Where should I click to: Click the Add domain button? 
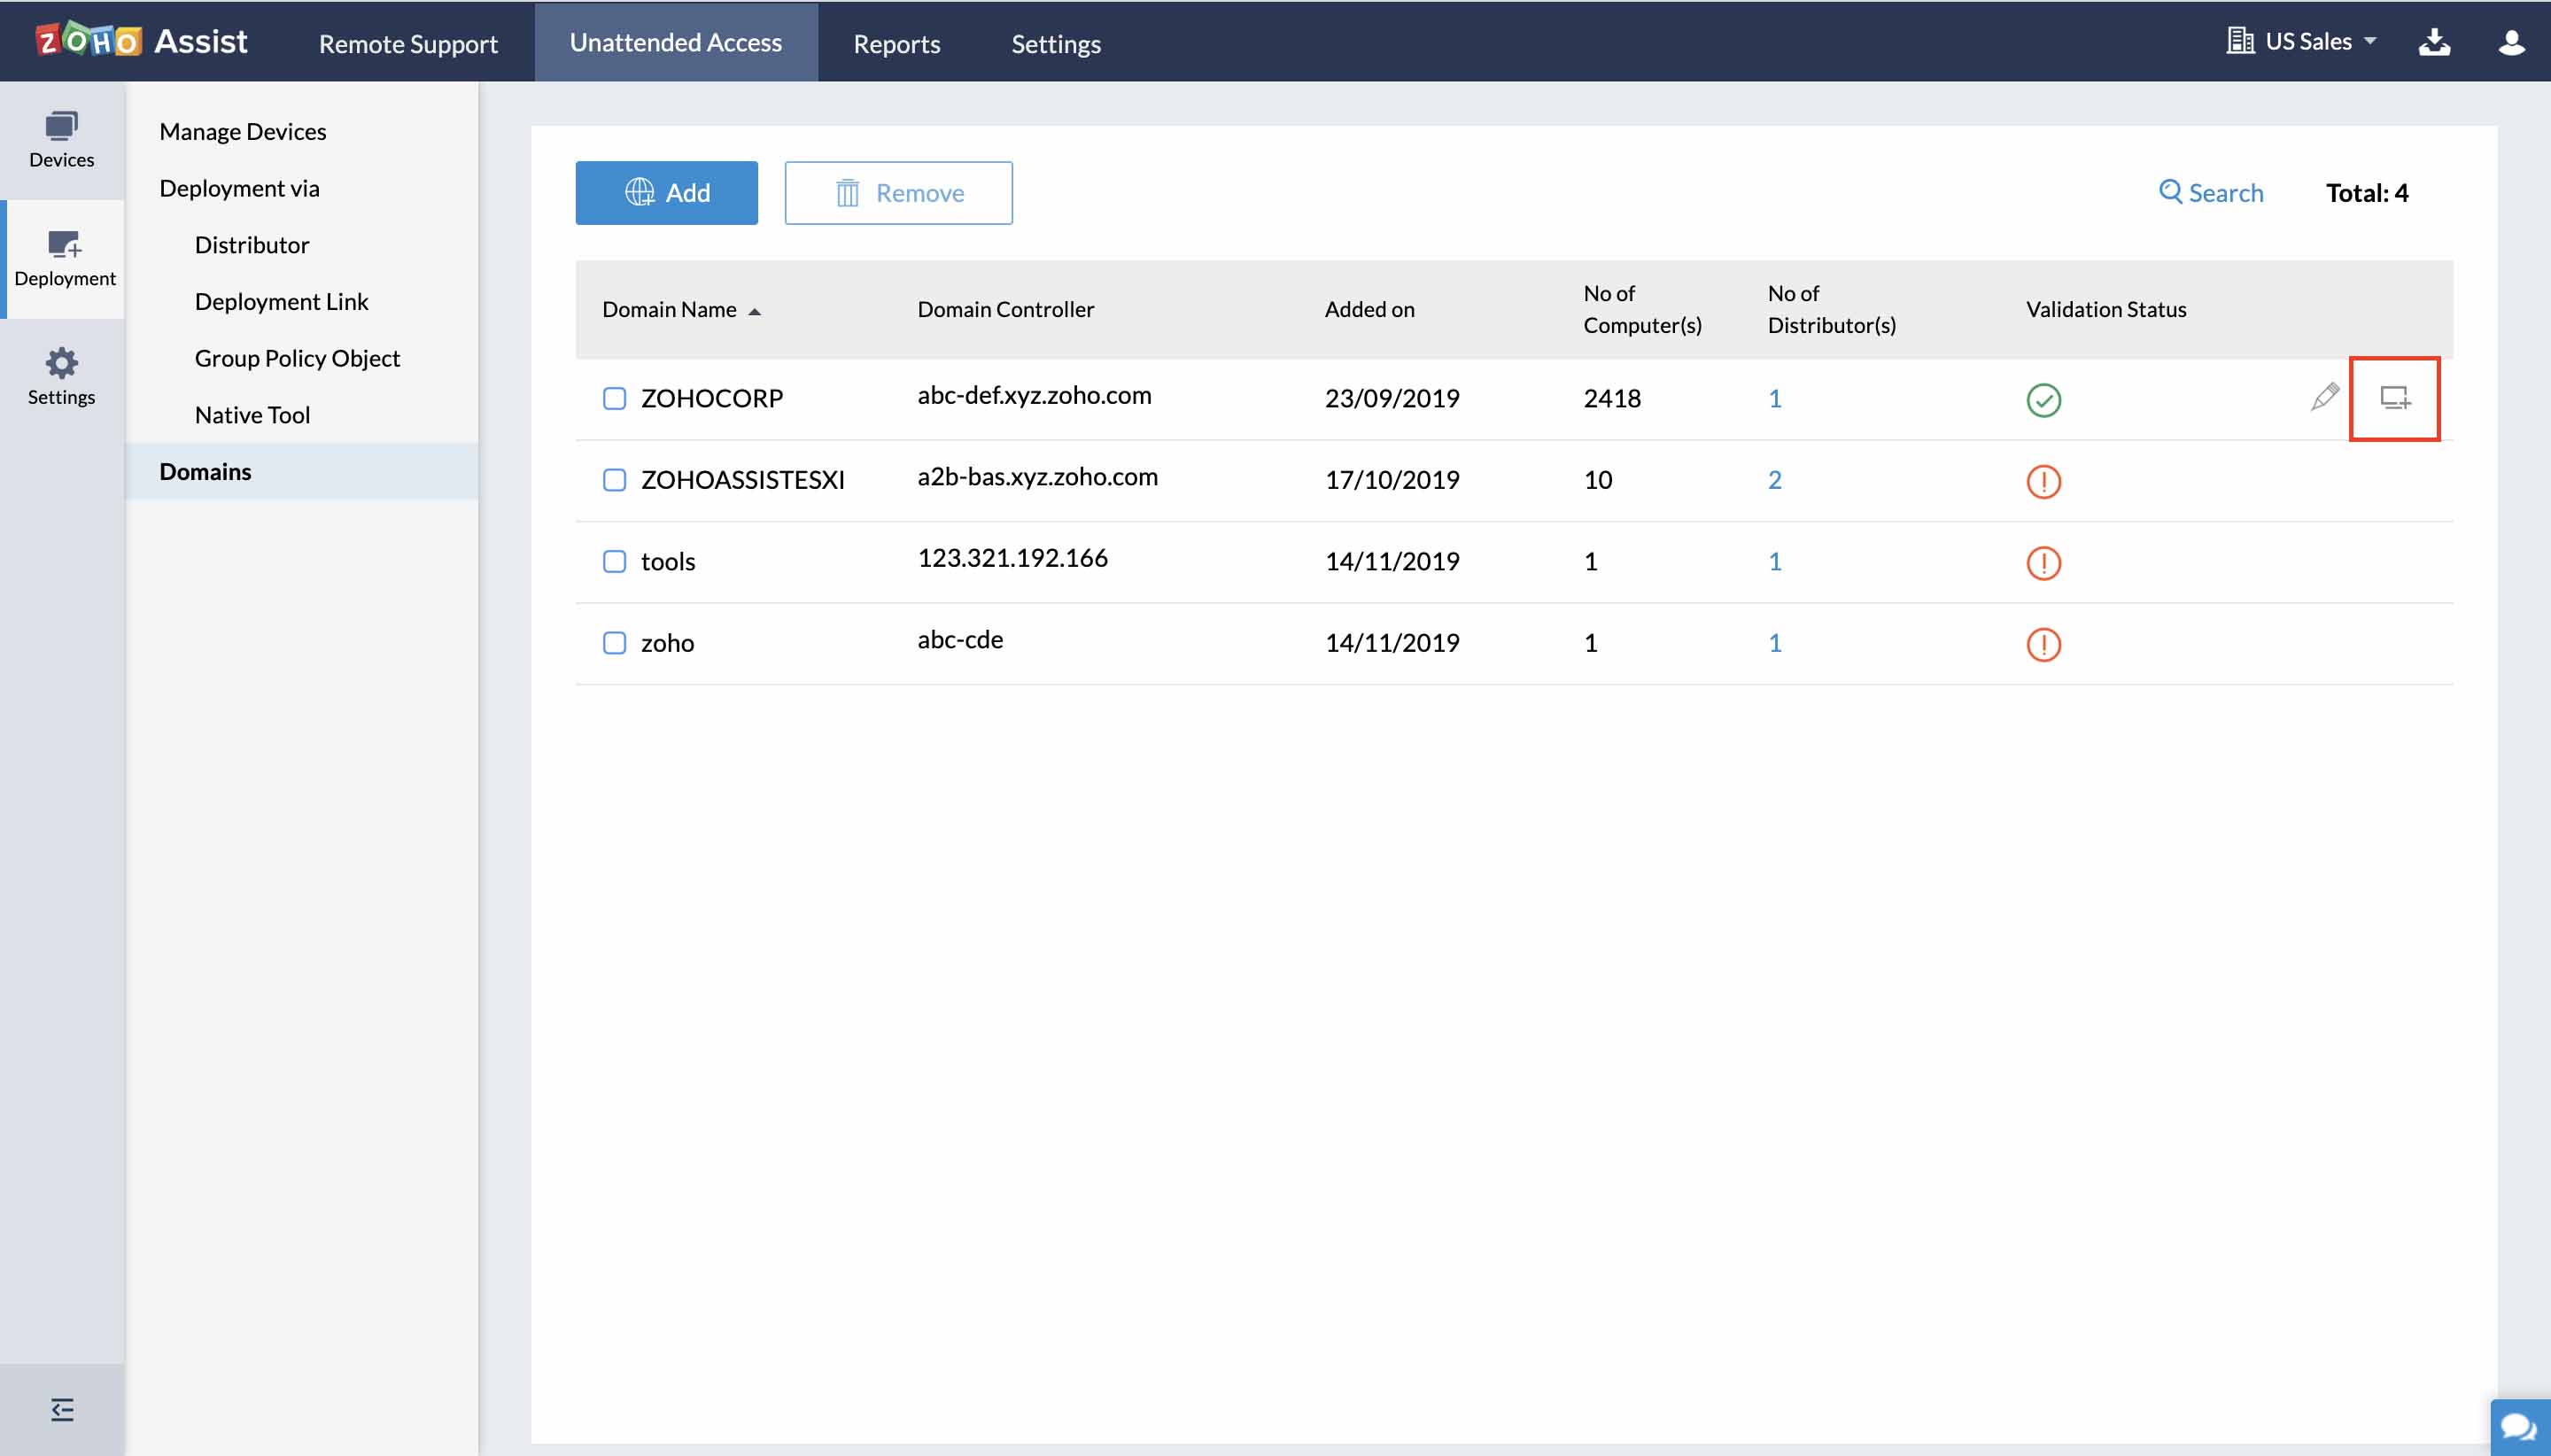666,192
